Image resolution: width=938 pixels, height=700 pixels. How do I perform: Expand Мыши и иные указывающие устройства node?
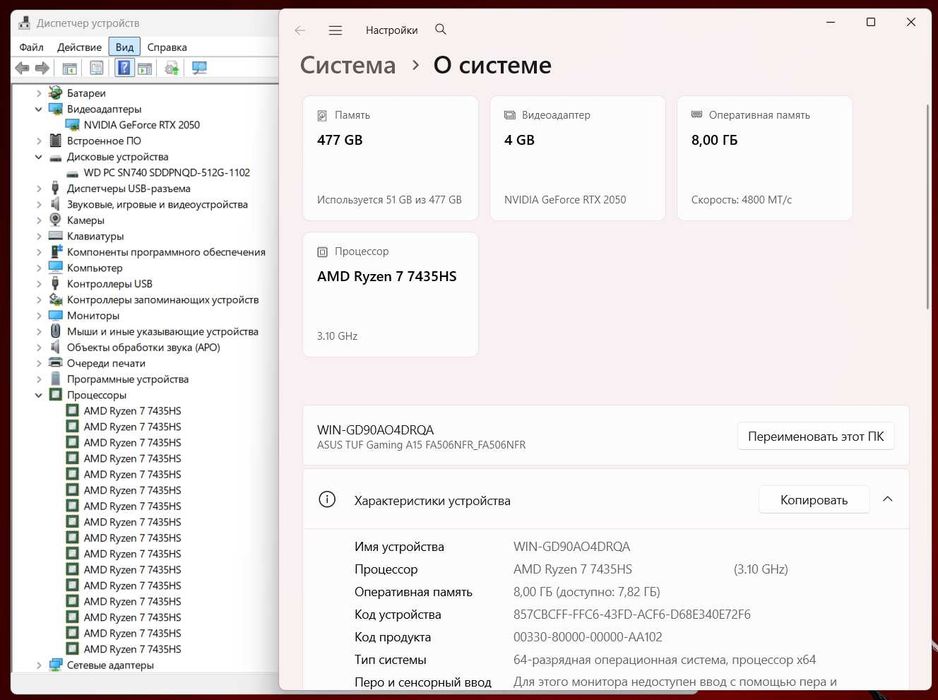pos(39,331)
